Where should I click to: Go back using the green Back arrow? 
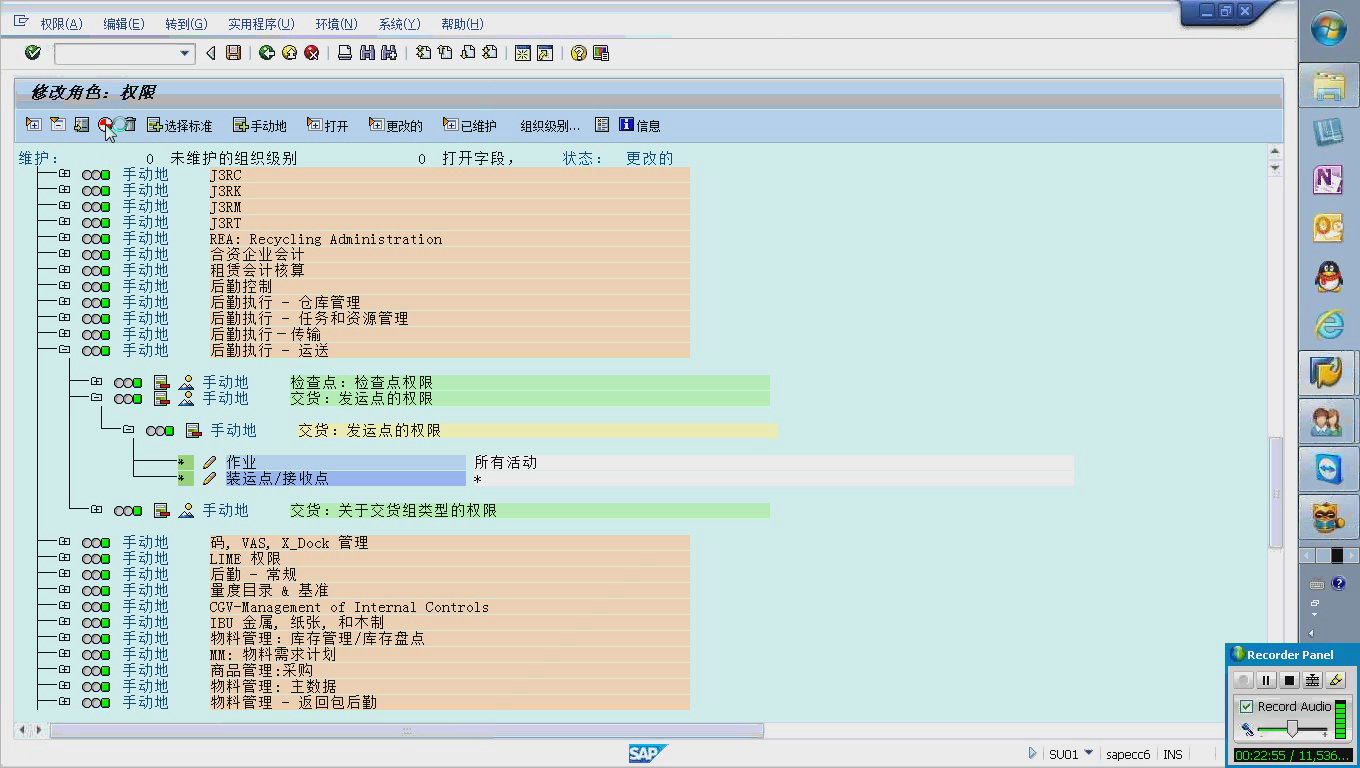267,53
